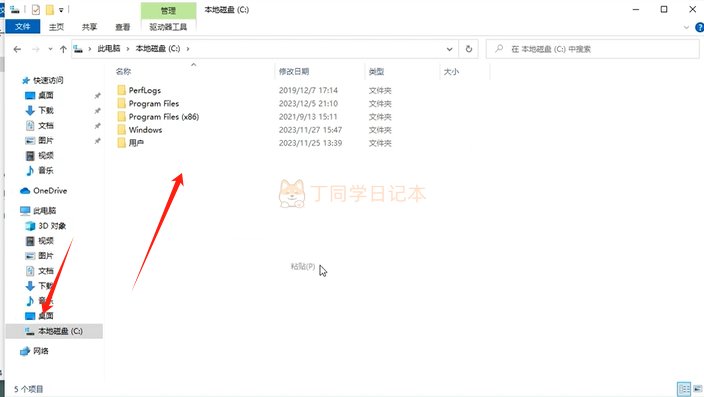Viewport: 704px width, 397px height.
Task: Switch to large icons view in status bar
Action: 697,388
